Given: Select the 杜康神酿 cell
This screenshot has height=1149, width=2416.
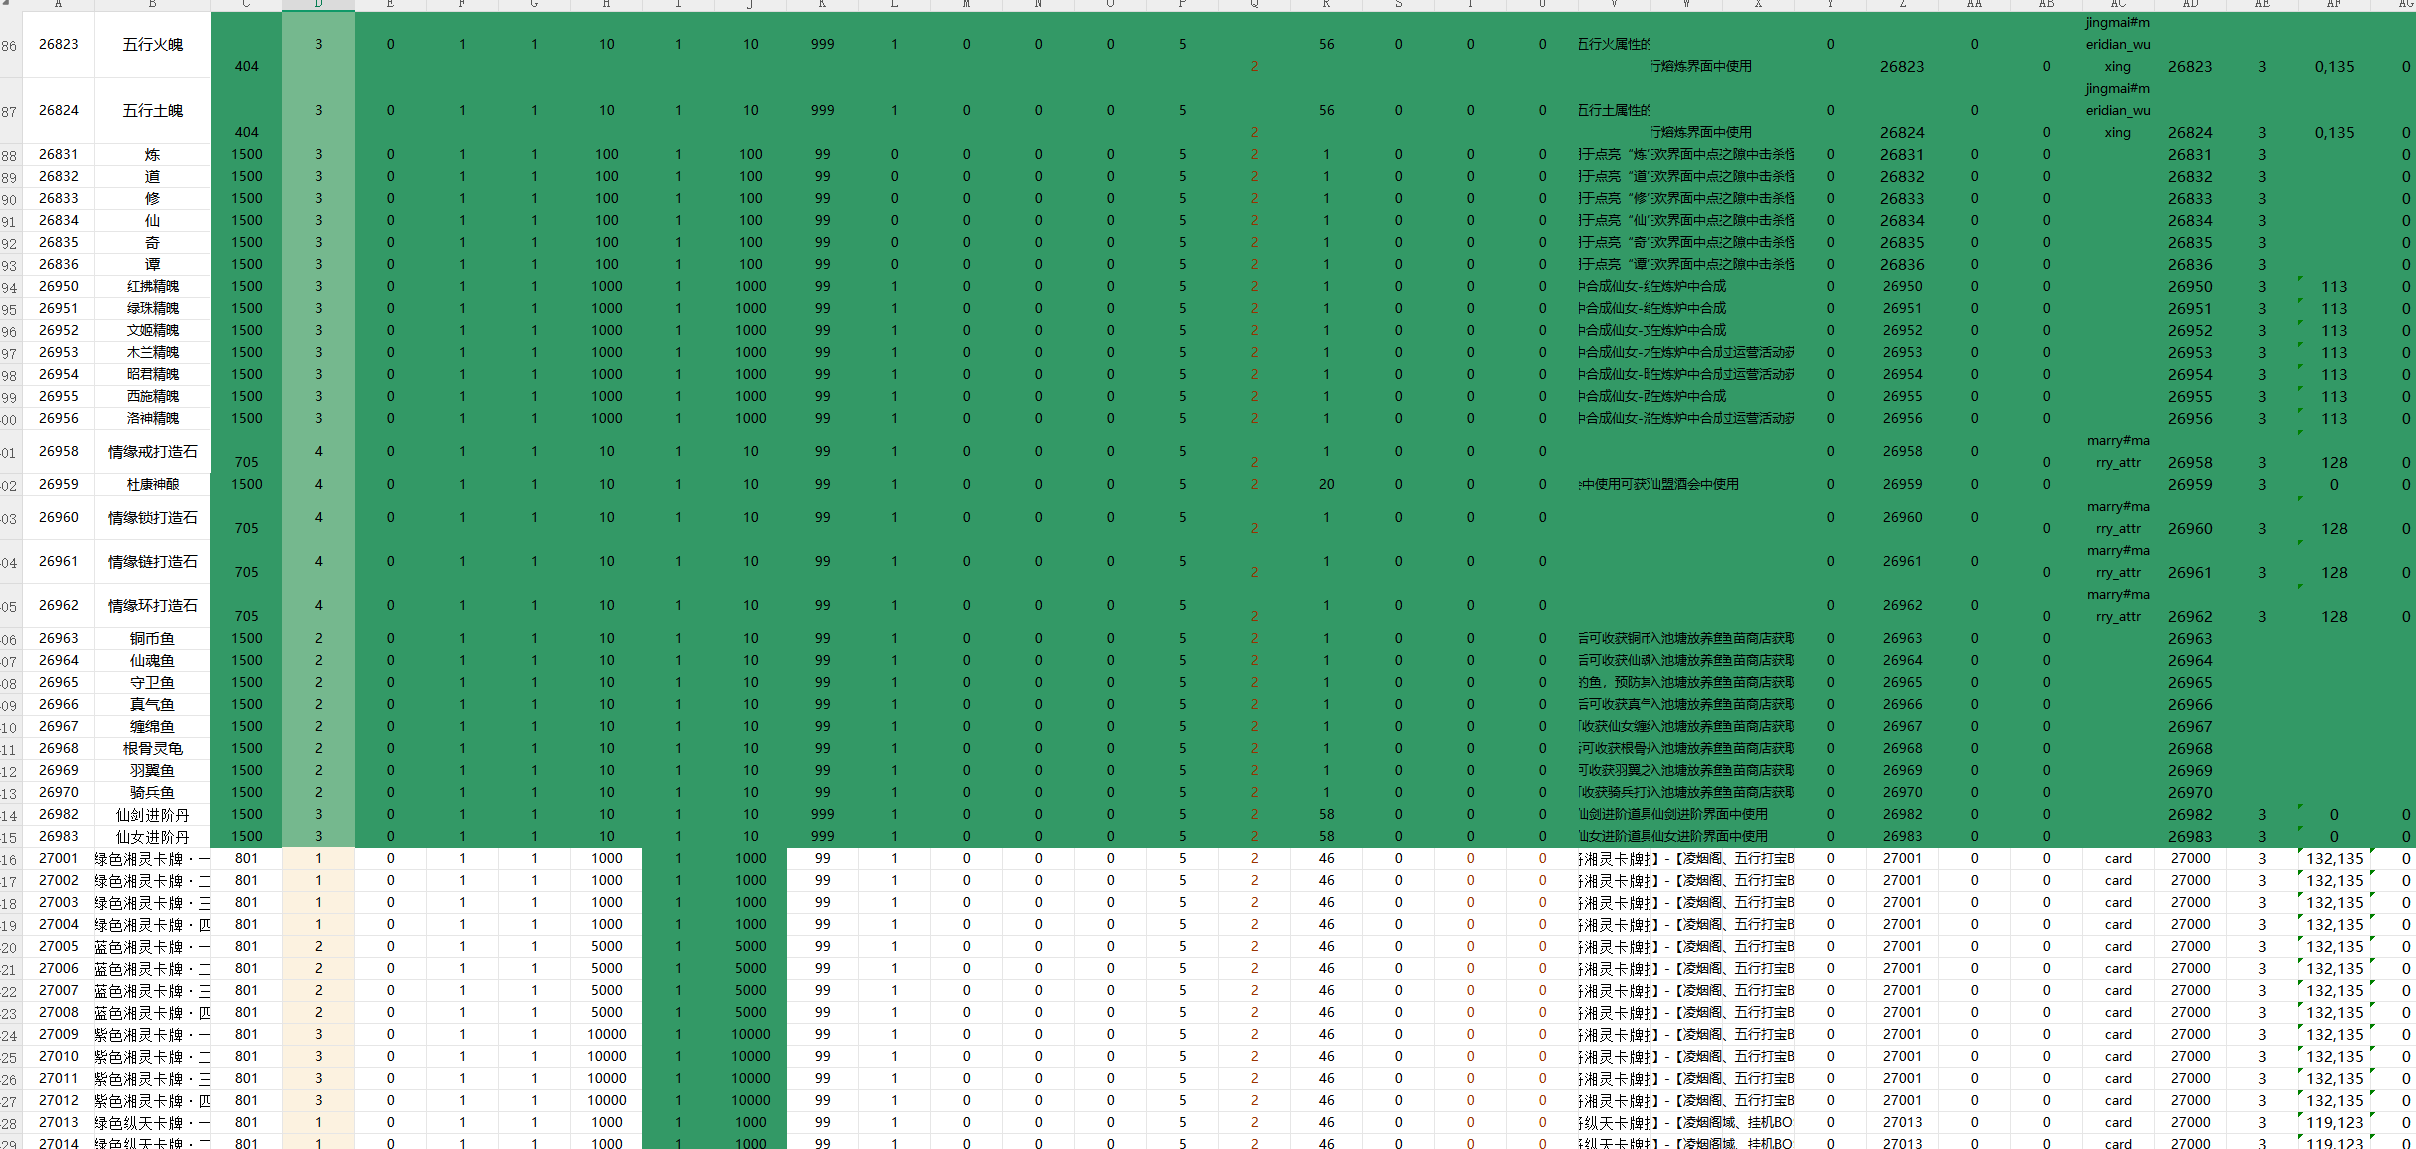Looking at the screenshot, I should (152, 484).
